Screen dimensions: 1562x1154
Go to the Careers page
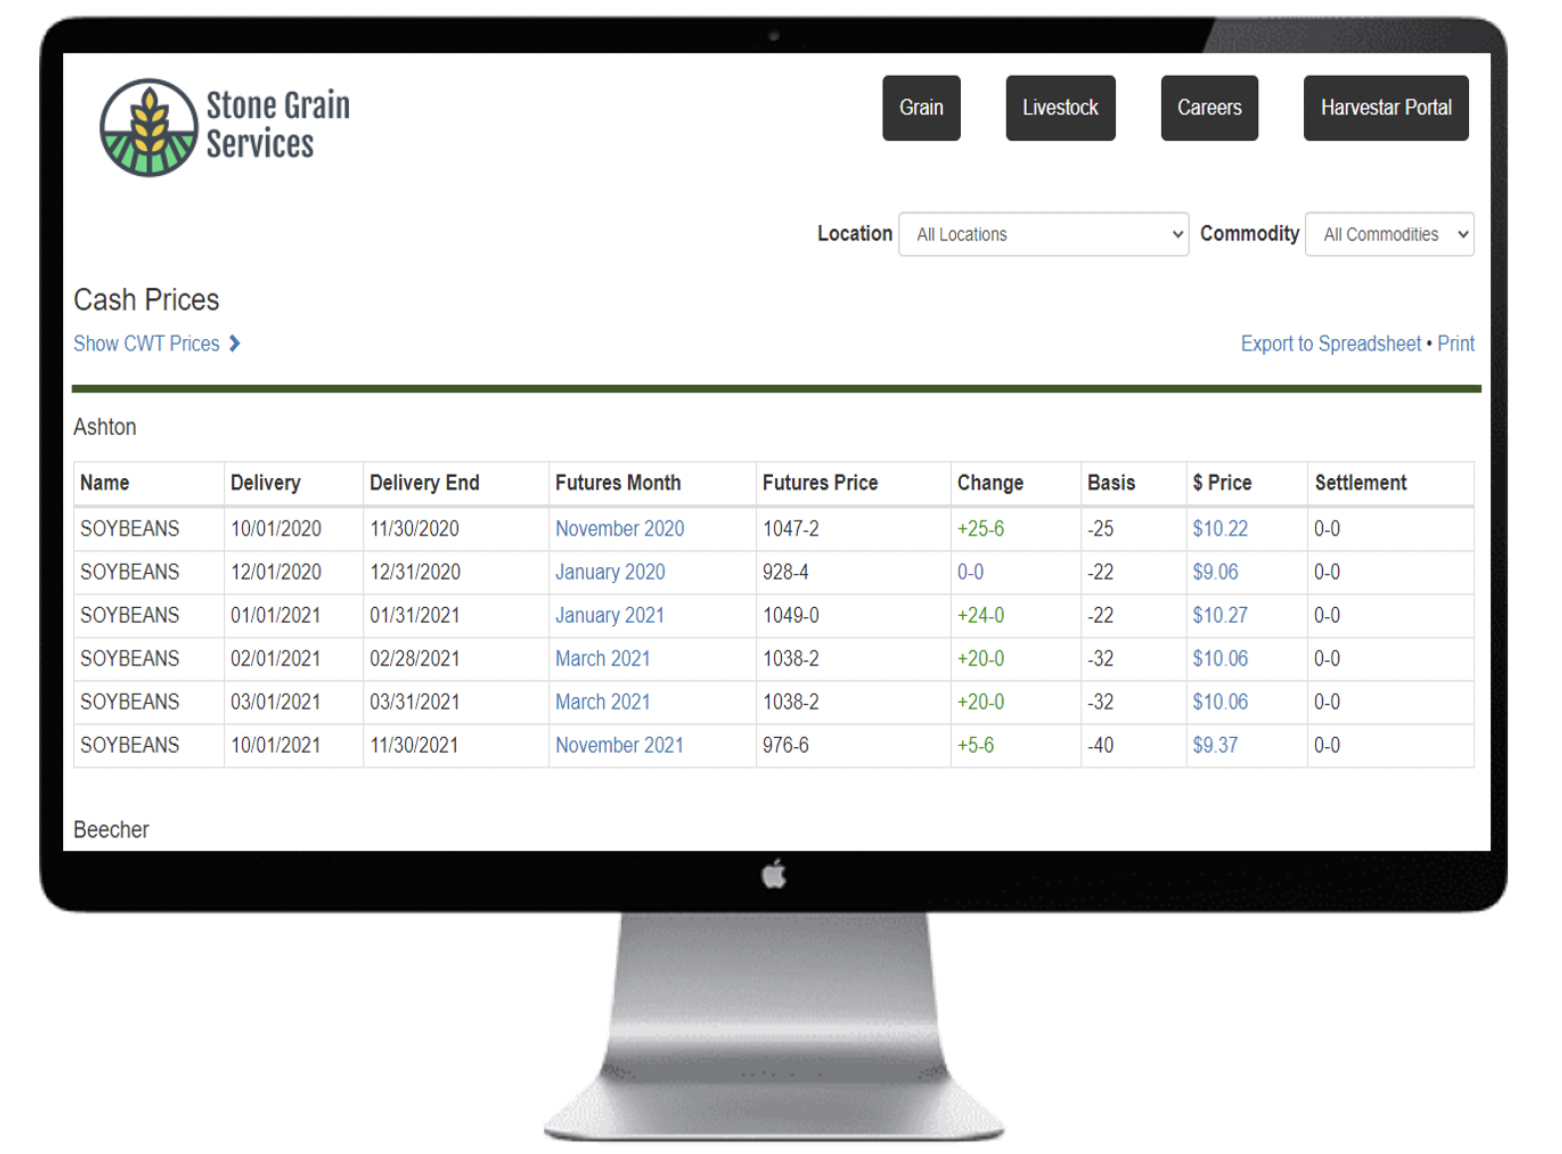coord(1209,108)
